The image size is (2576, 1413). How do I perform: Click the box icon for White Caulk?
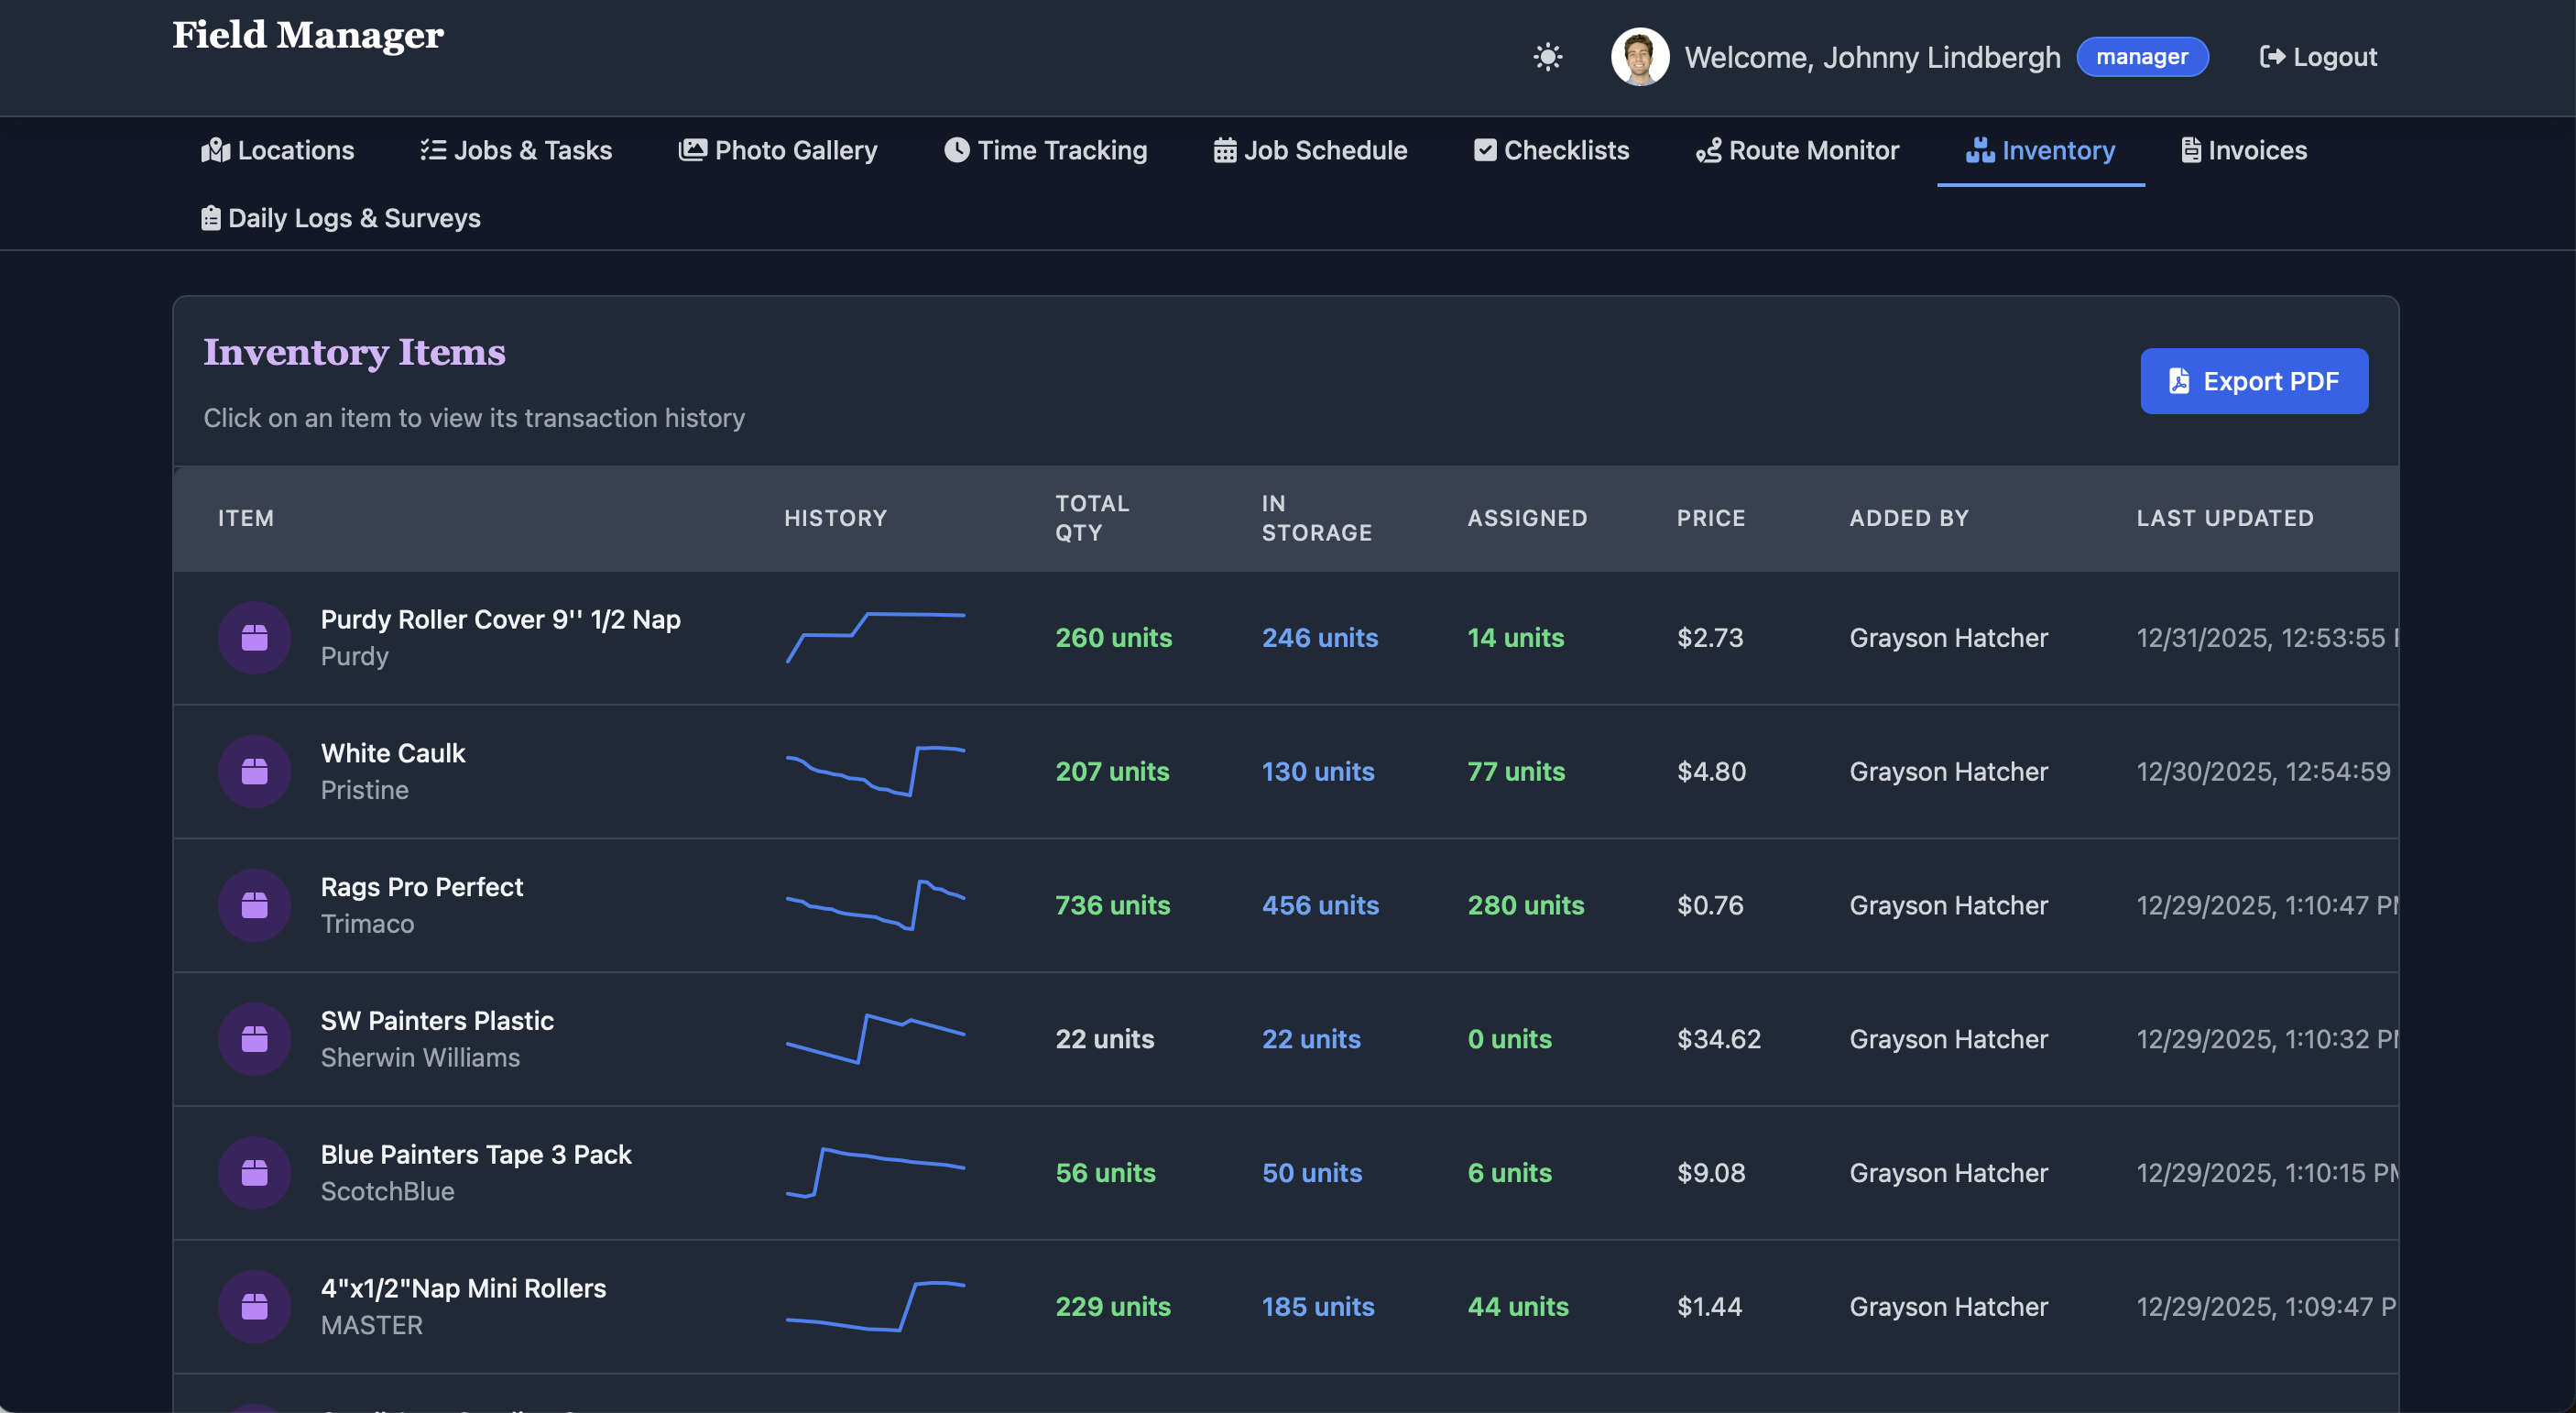(x=255, y=771)
